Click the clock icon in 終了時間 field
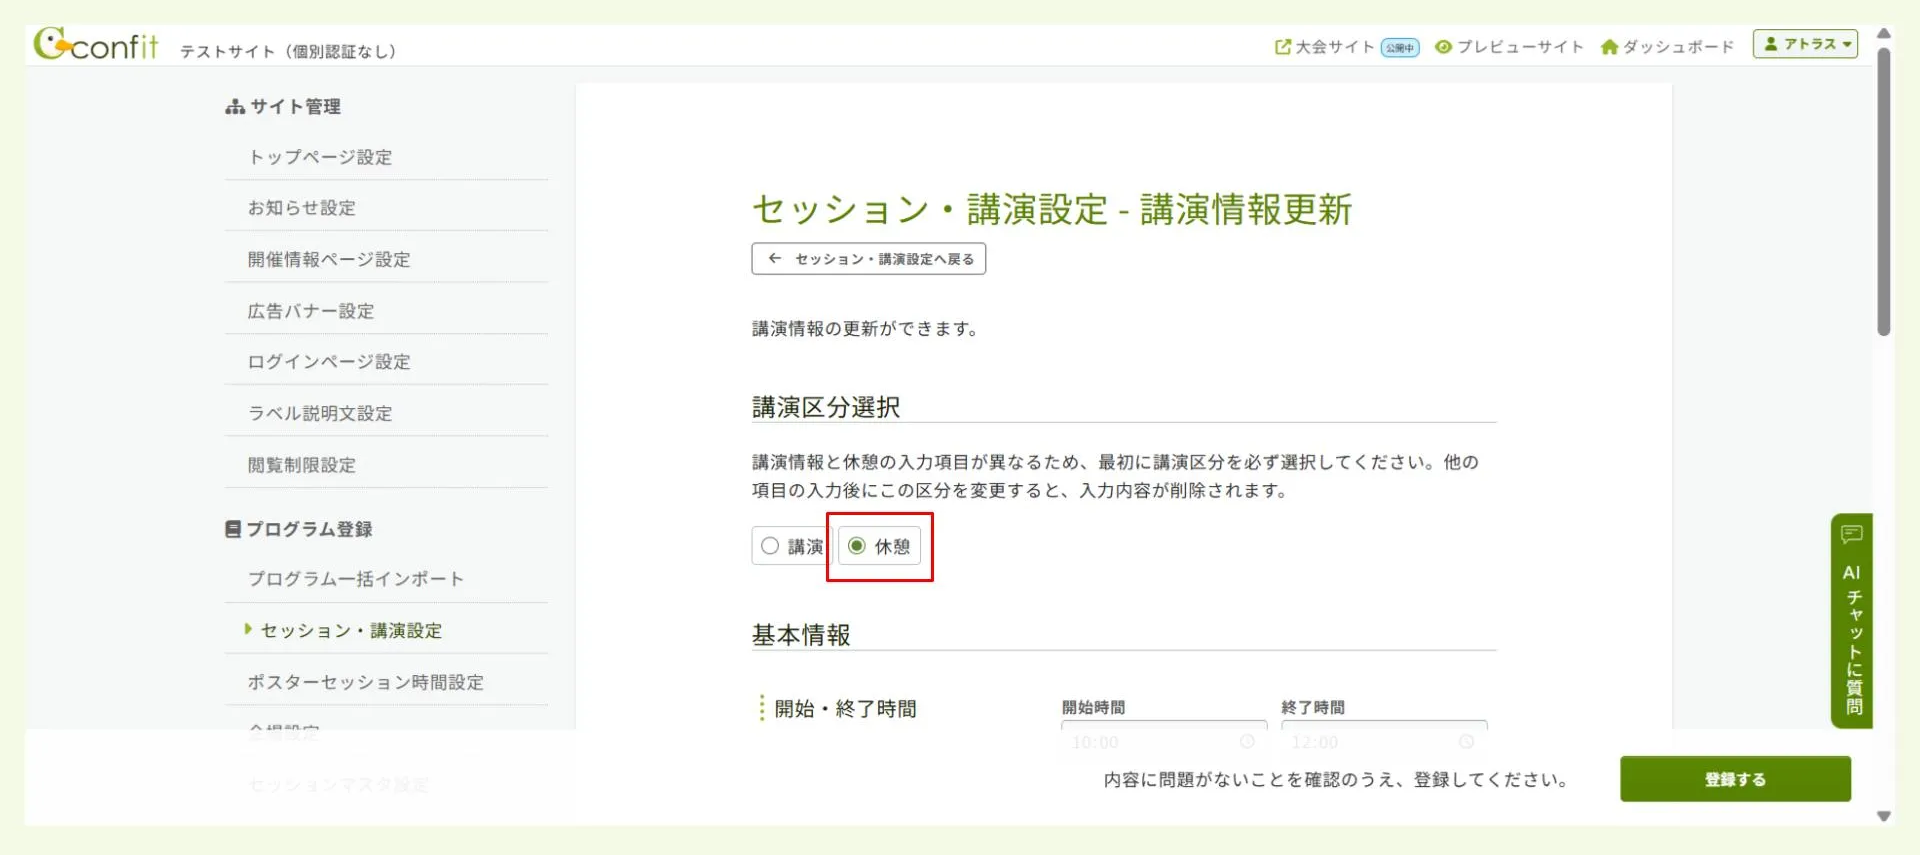Screen dimensions: 1920x855 (x=1466, y=742)
